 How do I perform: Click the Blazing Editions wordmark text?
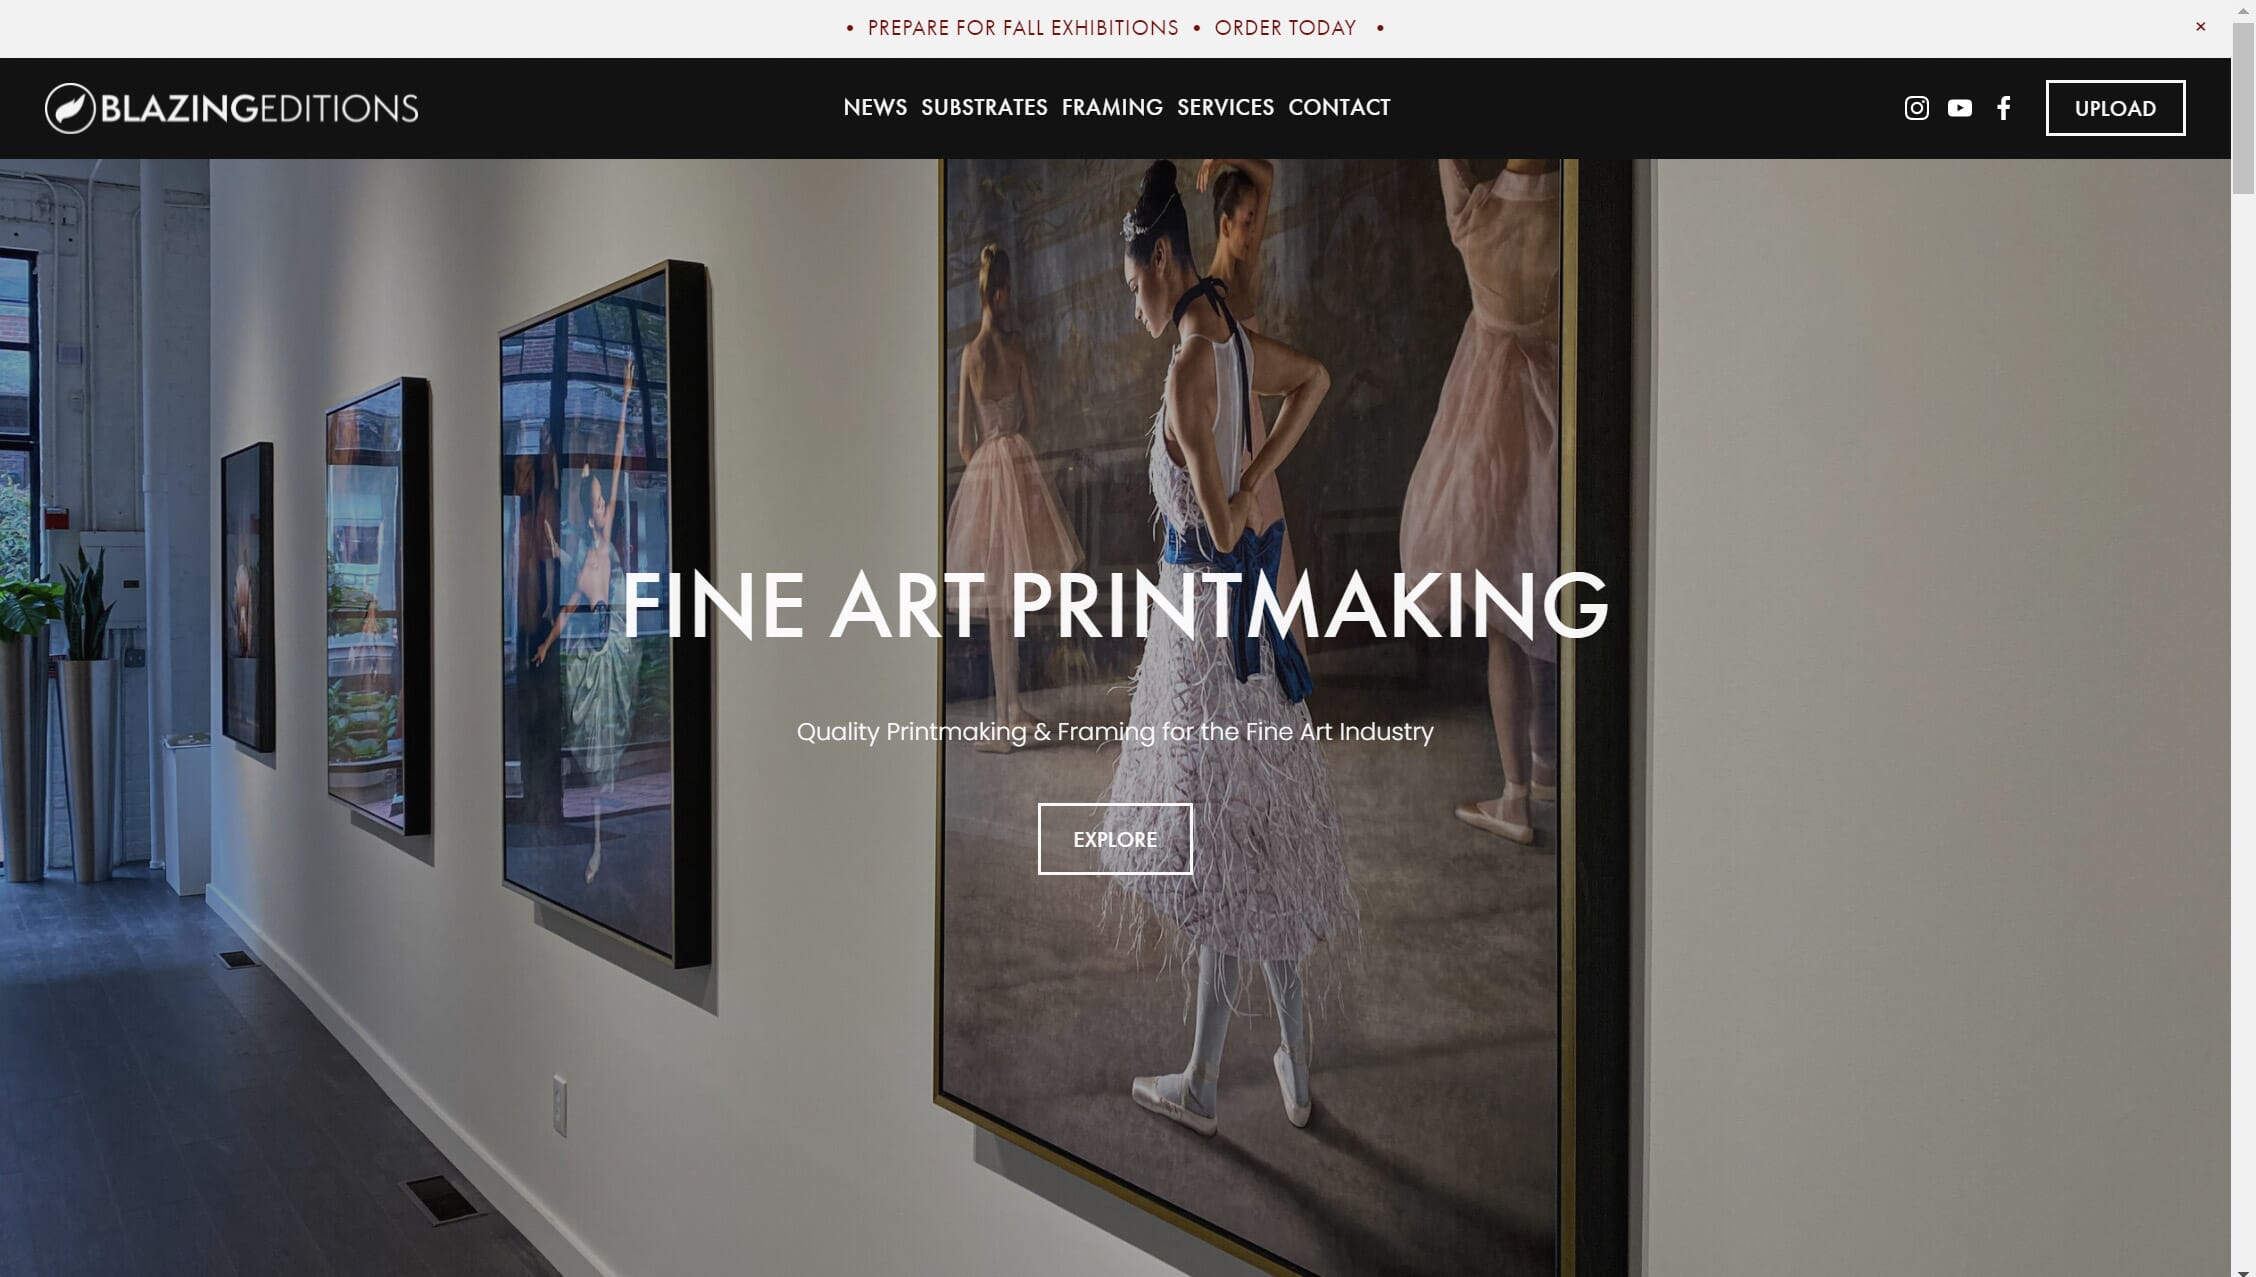(x=259, y=108)
